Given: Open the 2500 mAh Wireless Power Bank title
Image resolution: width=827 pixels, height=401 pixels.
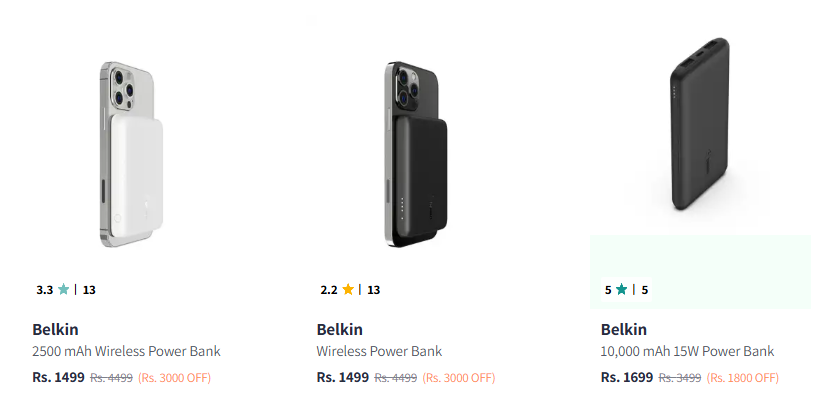Looking at the screenshot, I should [126, 351].
